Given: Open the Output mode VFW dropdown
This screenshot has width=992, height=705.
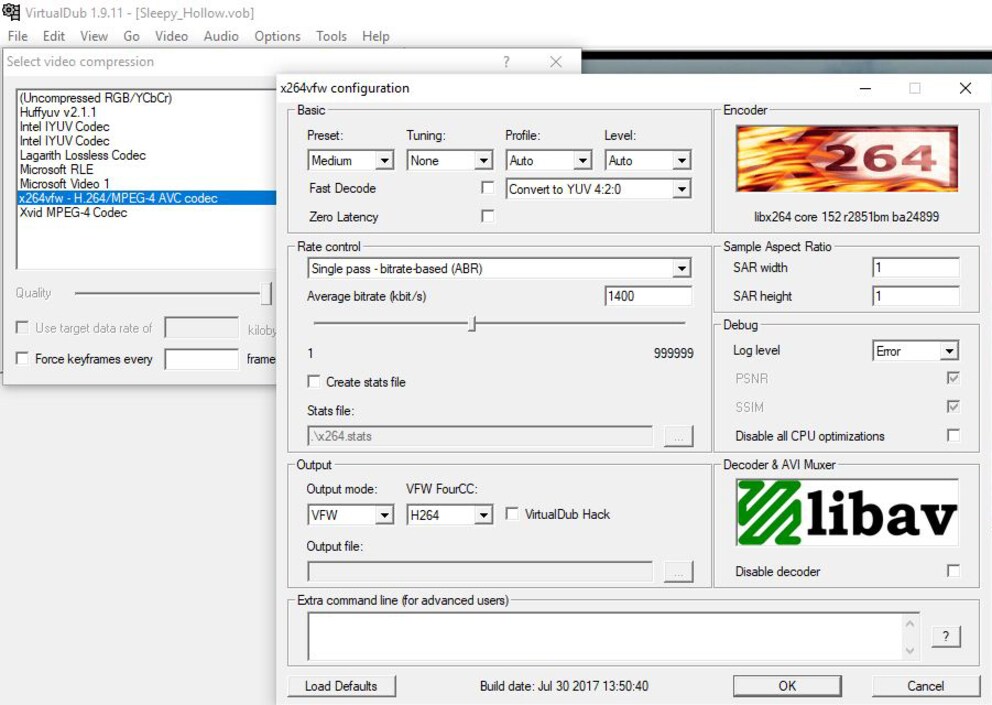Looking at the screenshot, I should click(x=351, y=515).
